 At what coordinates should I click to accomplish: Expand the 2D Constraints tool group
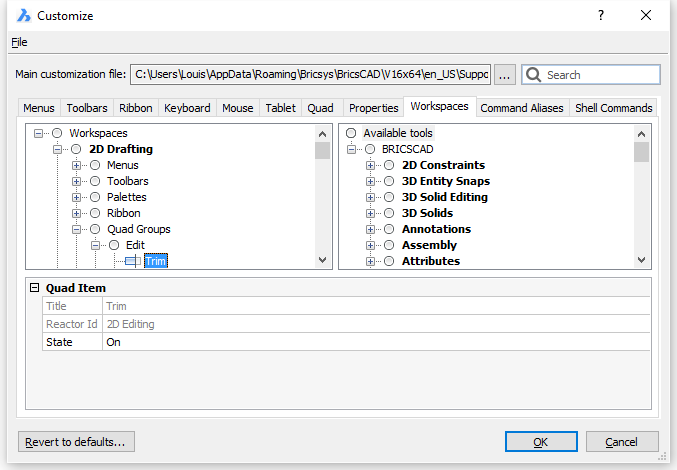coord(370,165)
